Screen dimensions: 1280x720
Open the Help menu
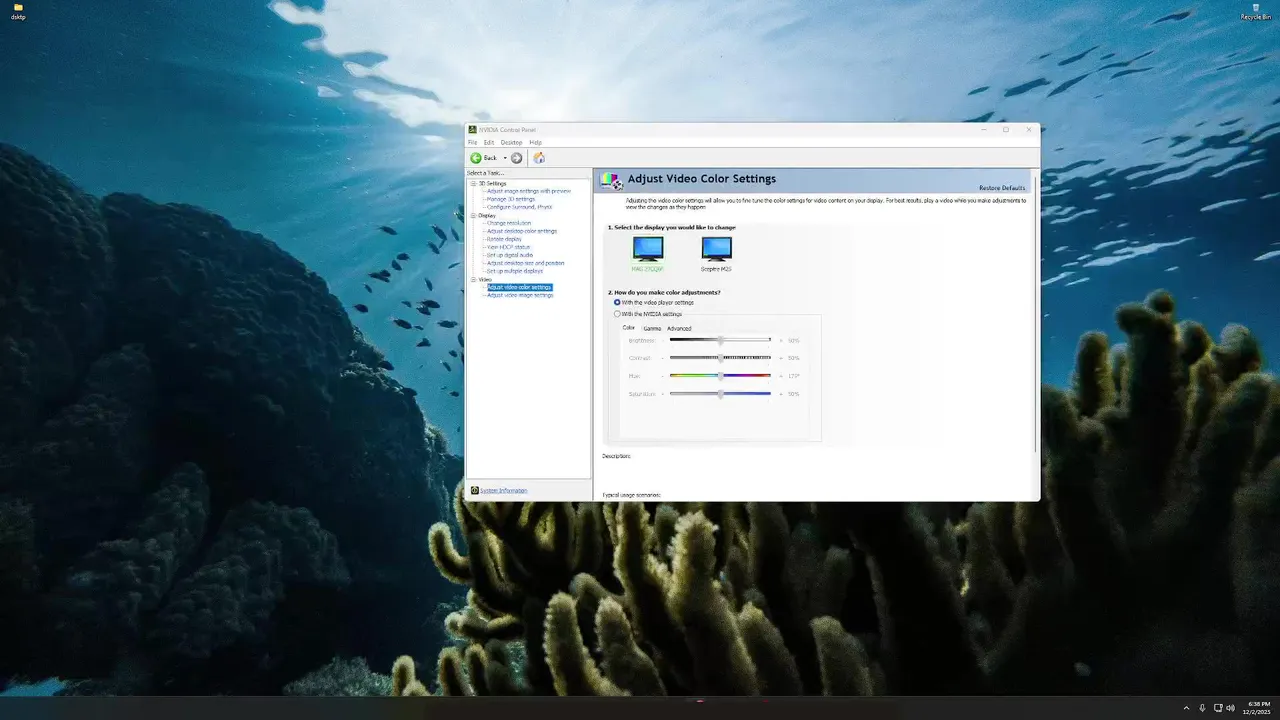(535, 143)
